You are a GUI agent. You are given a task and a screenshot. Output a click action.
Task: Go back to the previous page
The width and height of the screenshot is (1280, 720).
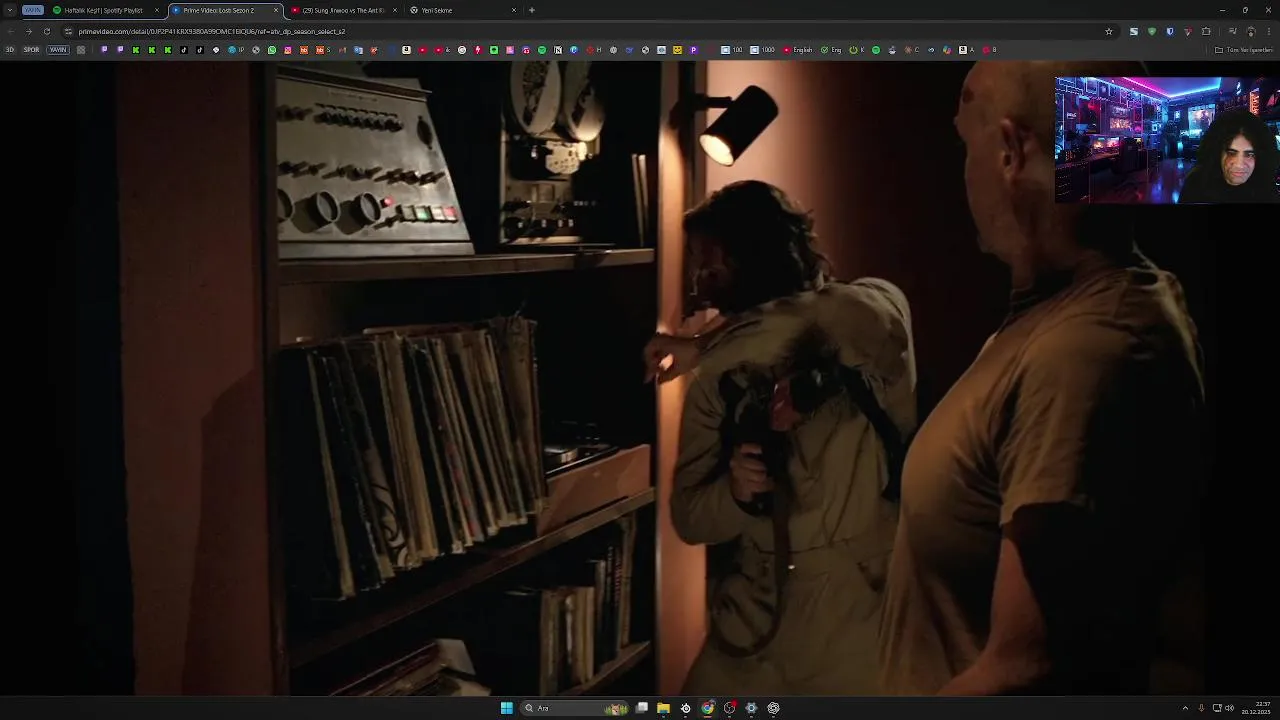tap(11, 31)
